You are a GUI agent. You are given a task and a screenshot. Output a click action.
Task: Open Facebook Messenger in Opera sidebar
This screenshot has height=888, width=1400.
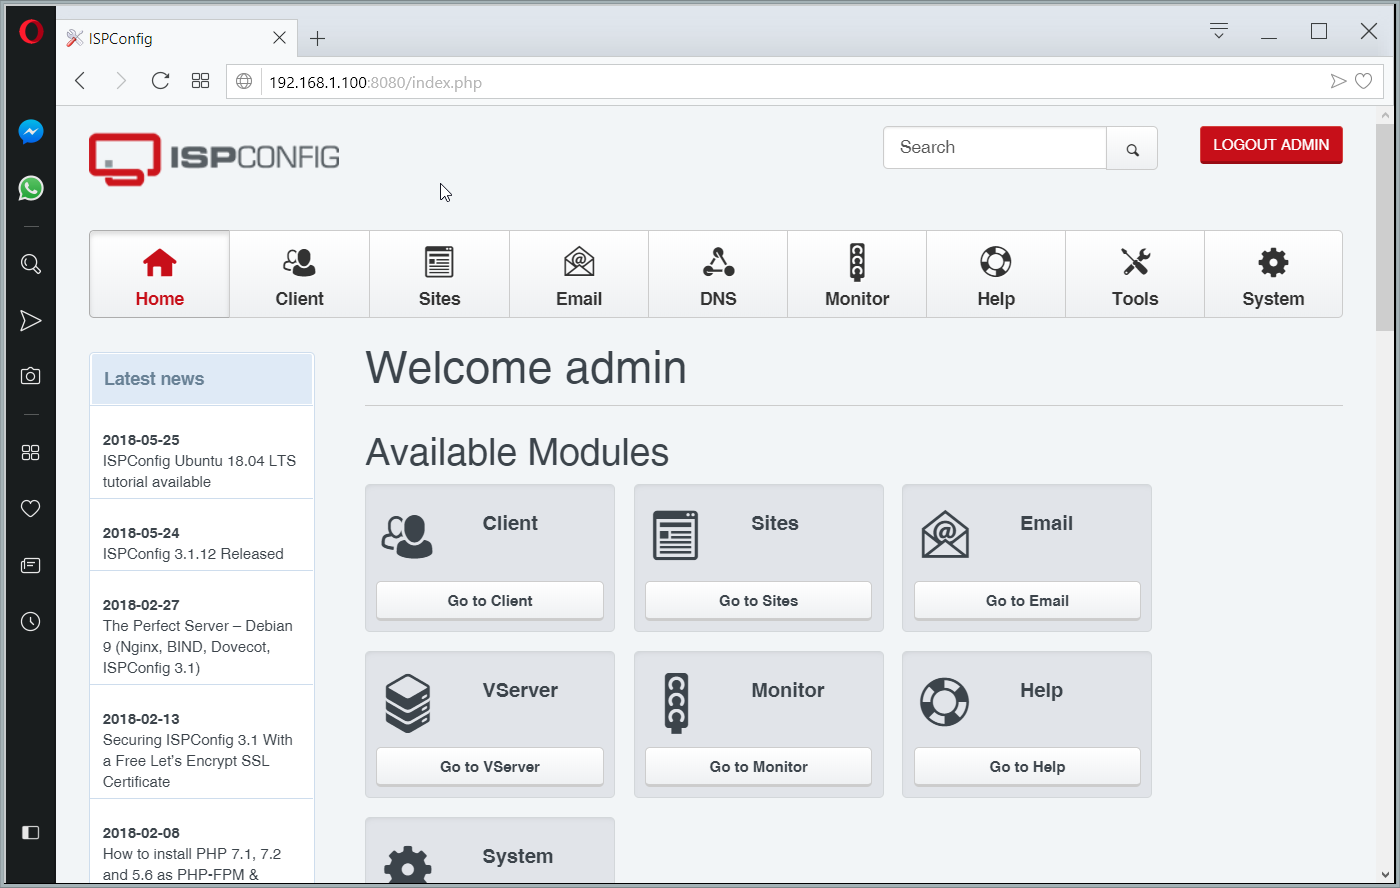click(30, 132)
